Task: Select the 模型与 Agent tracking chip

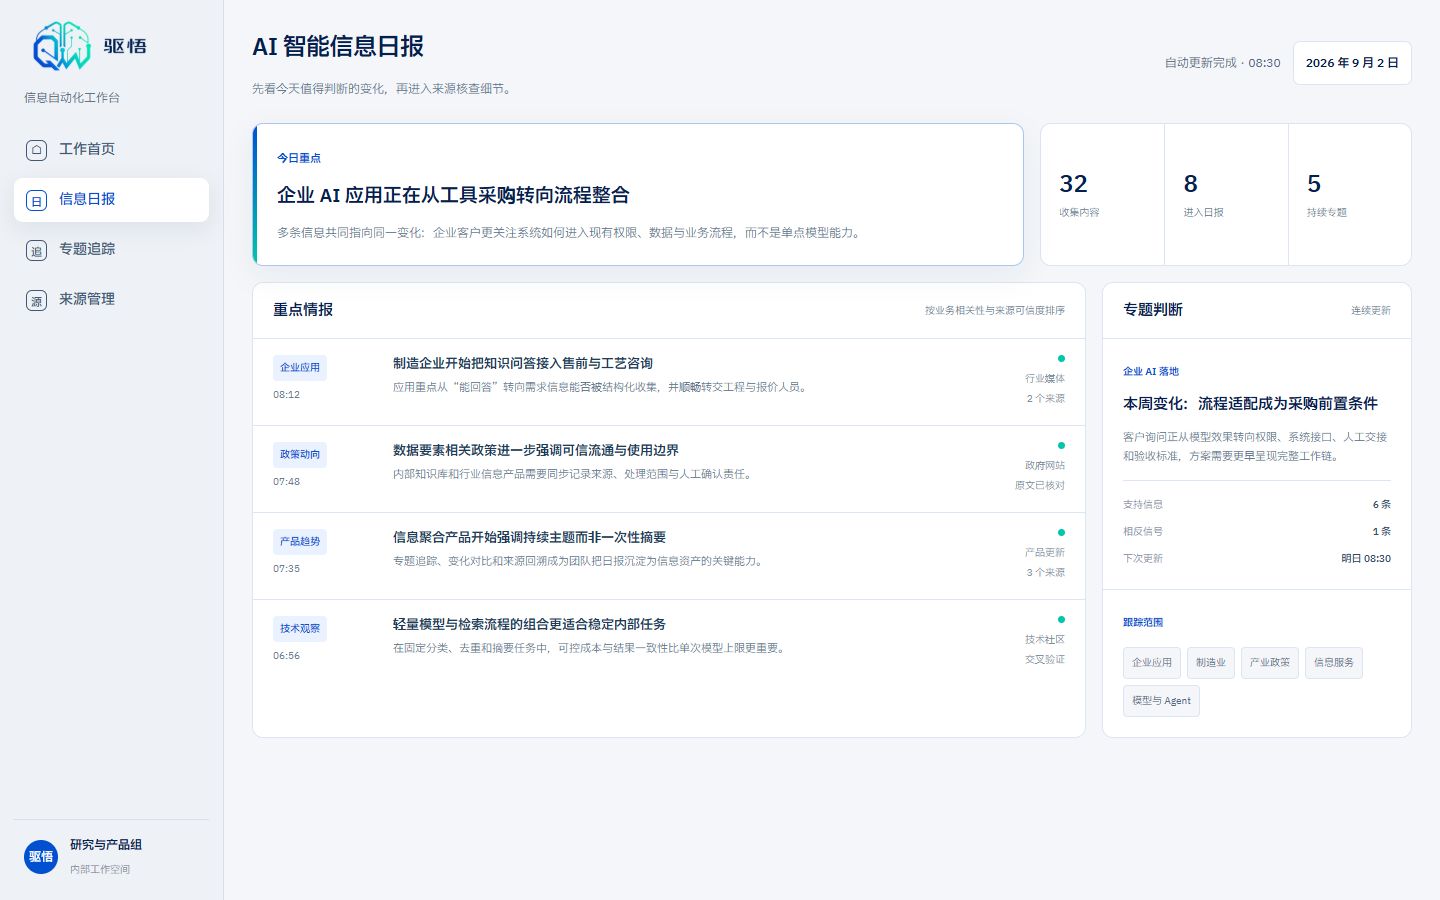Action: pos(1161,700)
